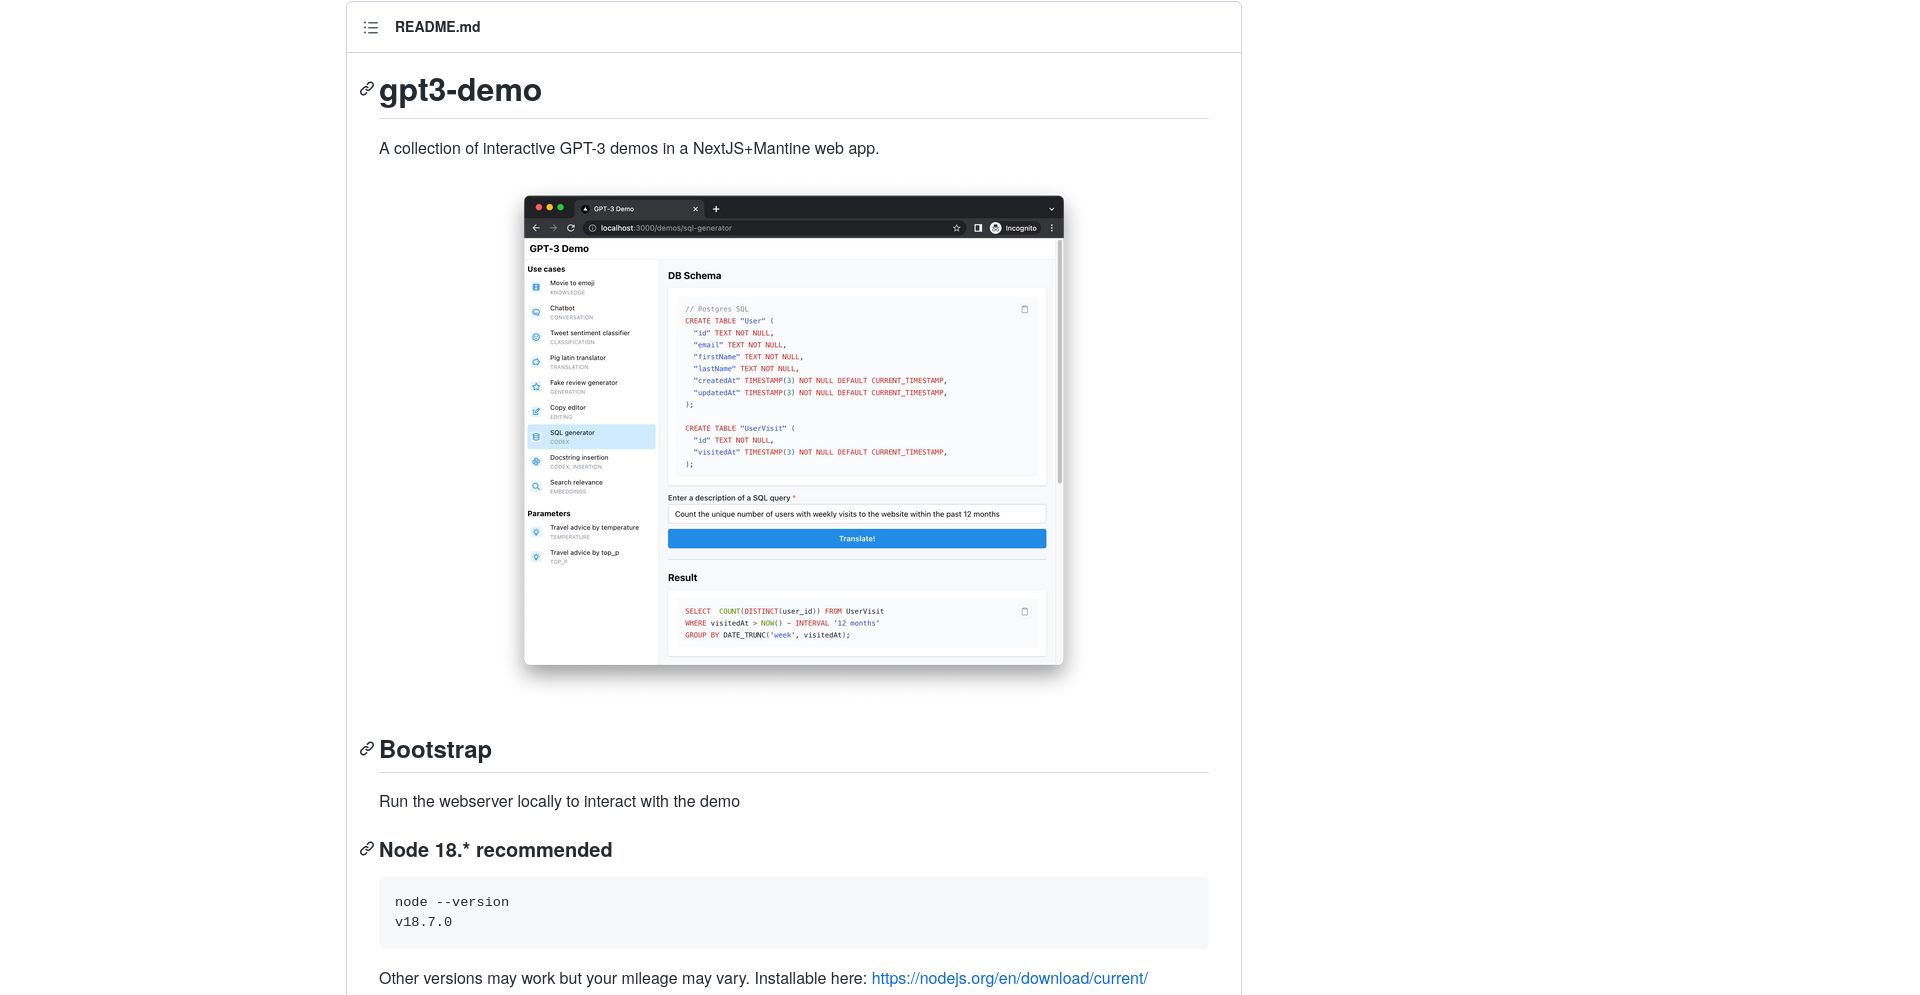Viewport: 1920px width, 995px height.
Task: Click the 'node --version' code line
Action: [452, 902]
